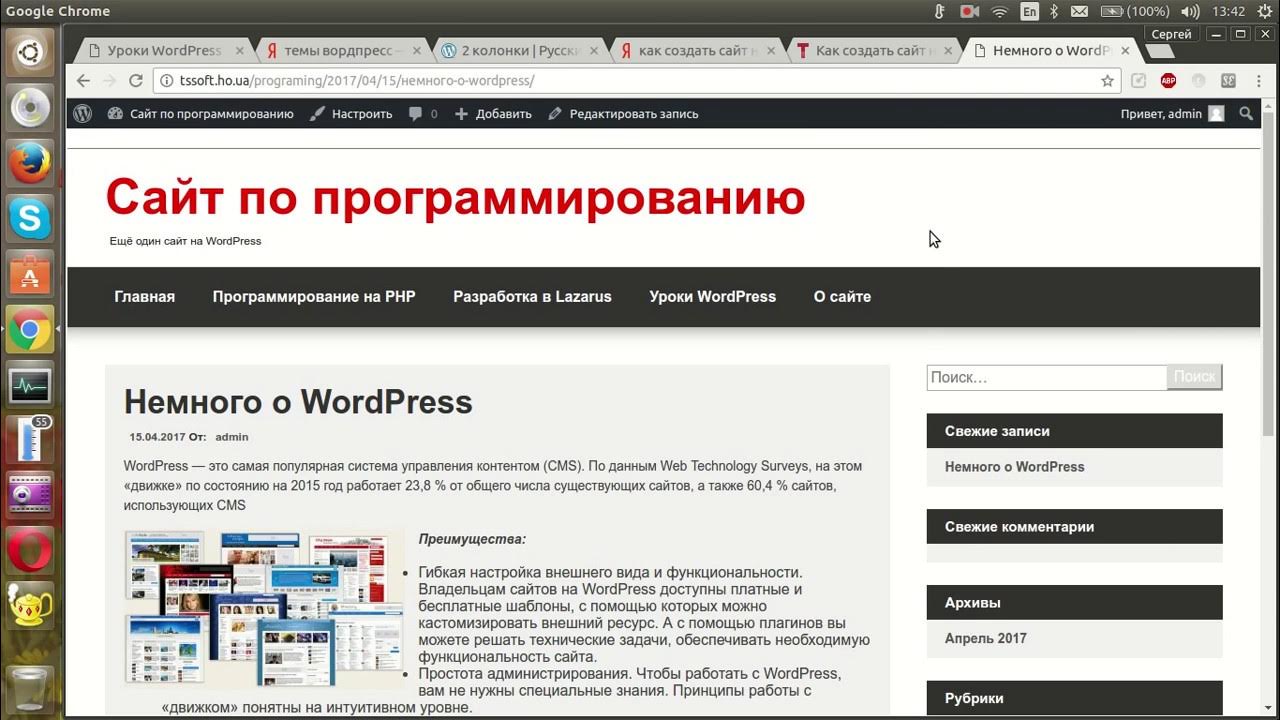Open a new tab with the blank tab button

click(x=1160, y=51)
